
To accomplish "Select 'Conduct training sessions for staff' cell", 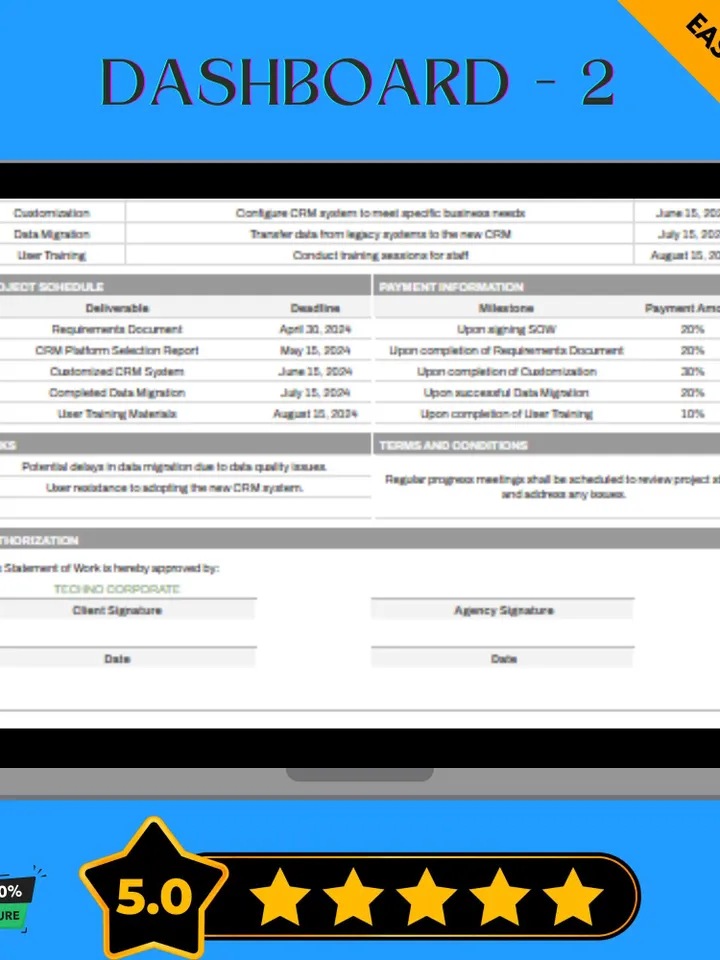I will 380,255.
